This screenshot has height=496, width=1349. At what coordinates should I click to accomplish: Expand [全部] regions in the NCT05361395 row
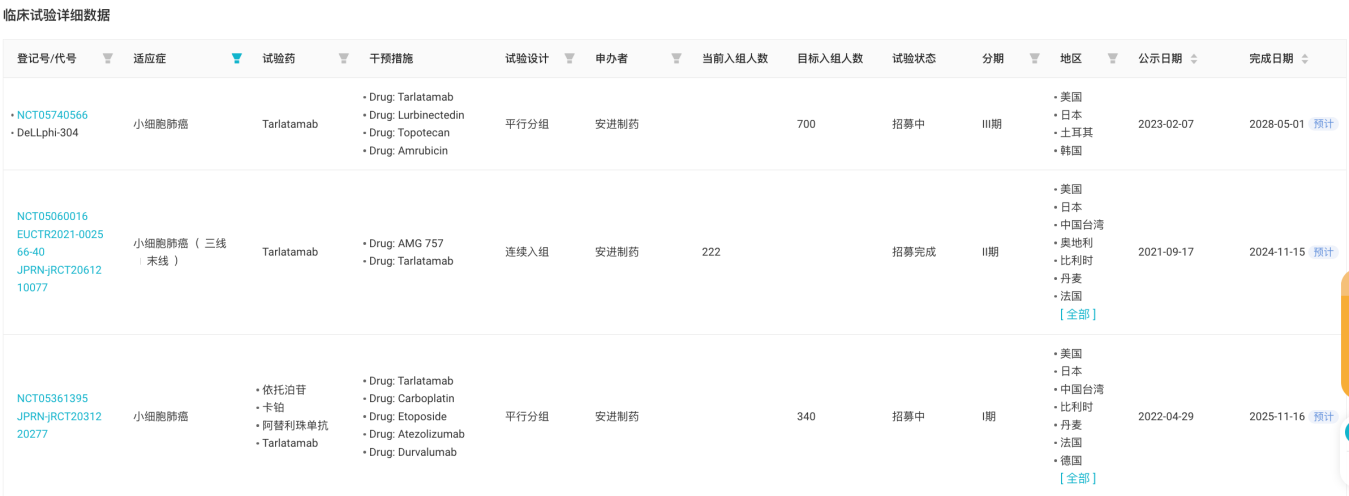tap(1077, 478)
